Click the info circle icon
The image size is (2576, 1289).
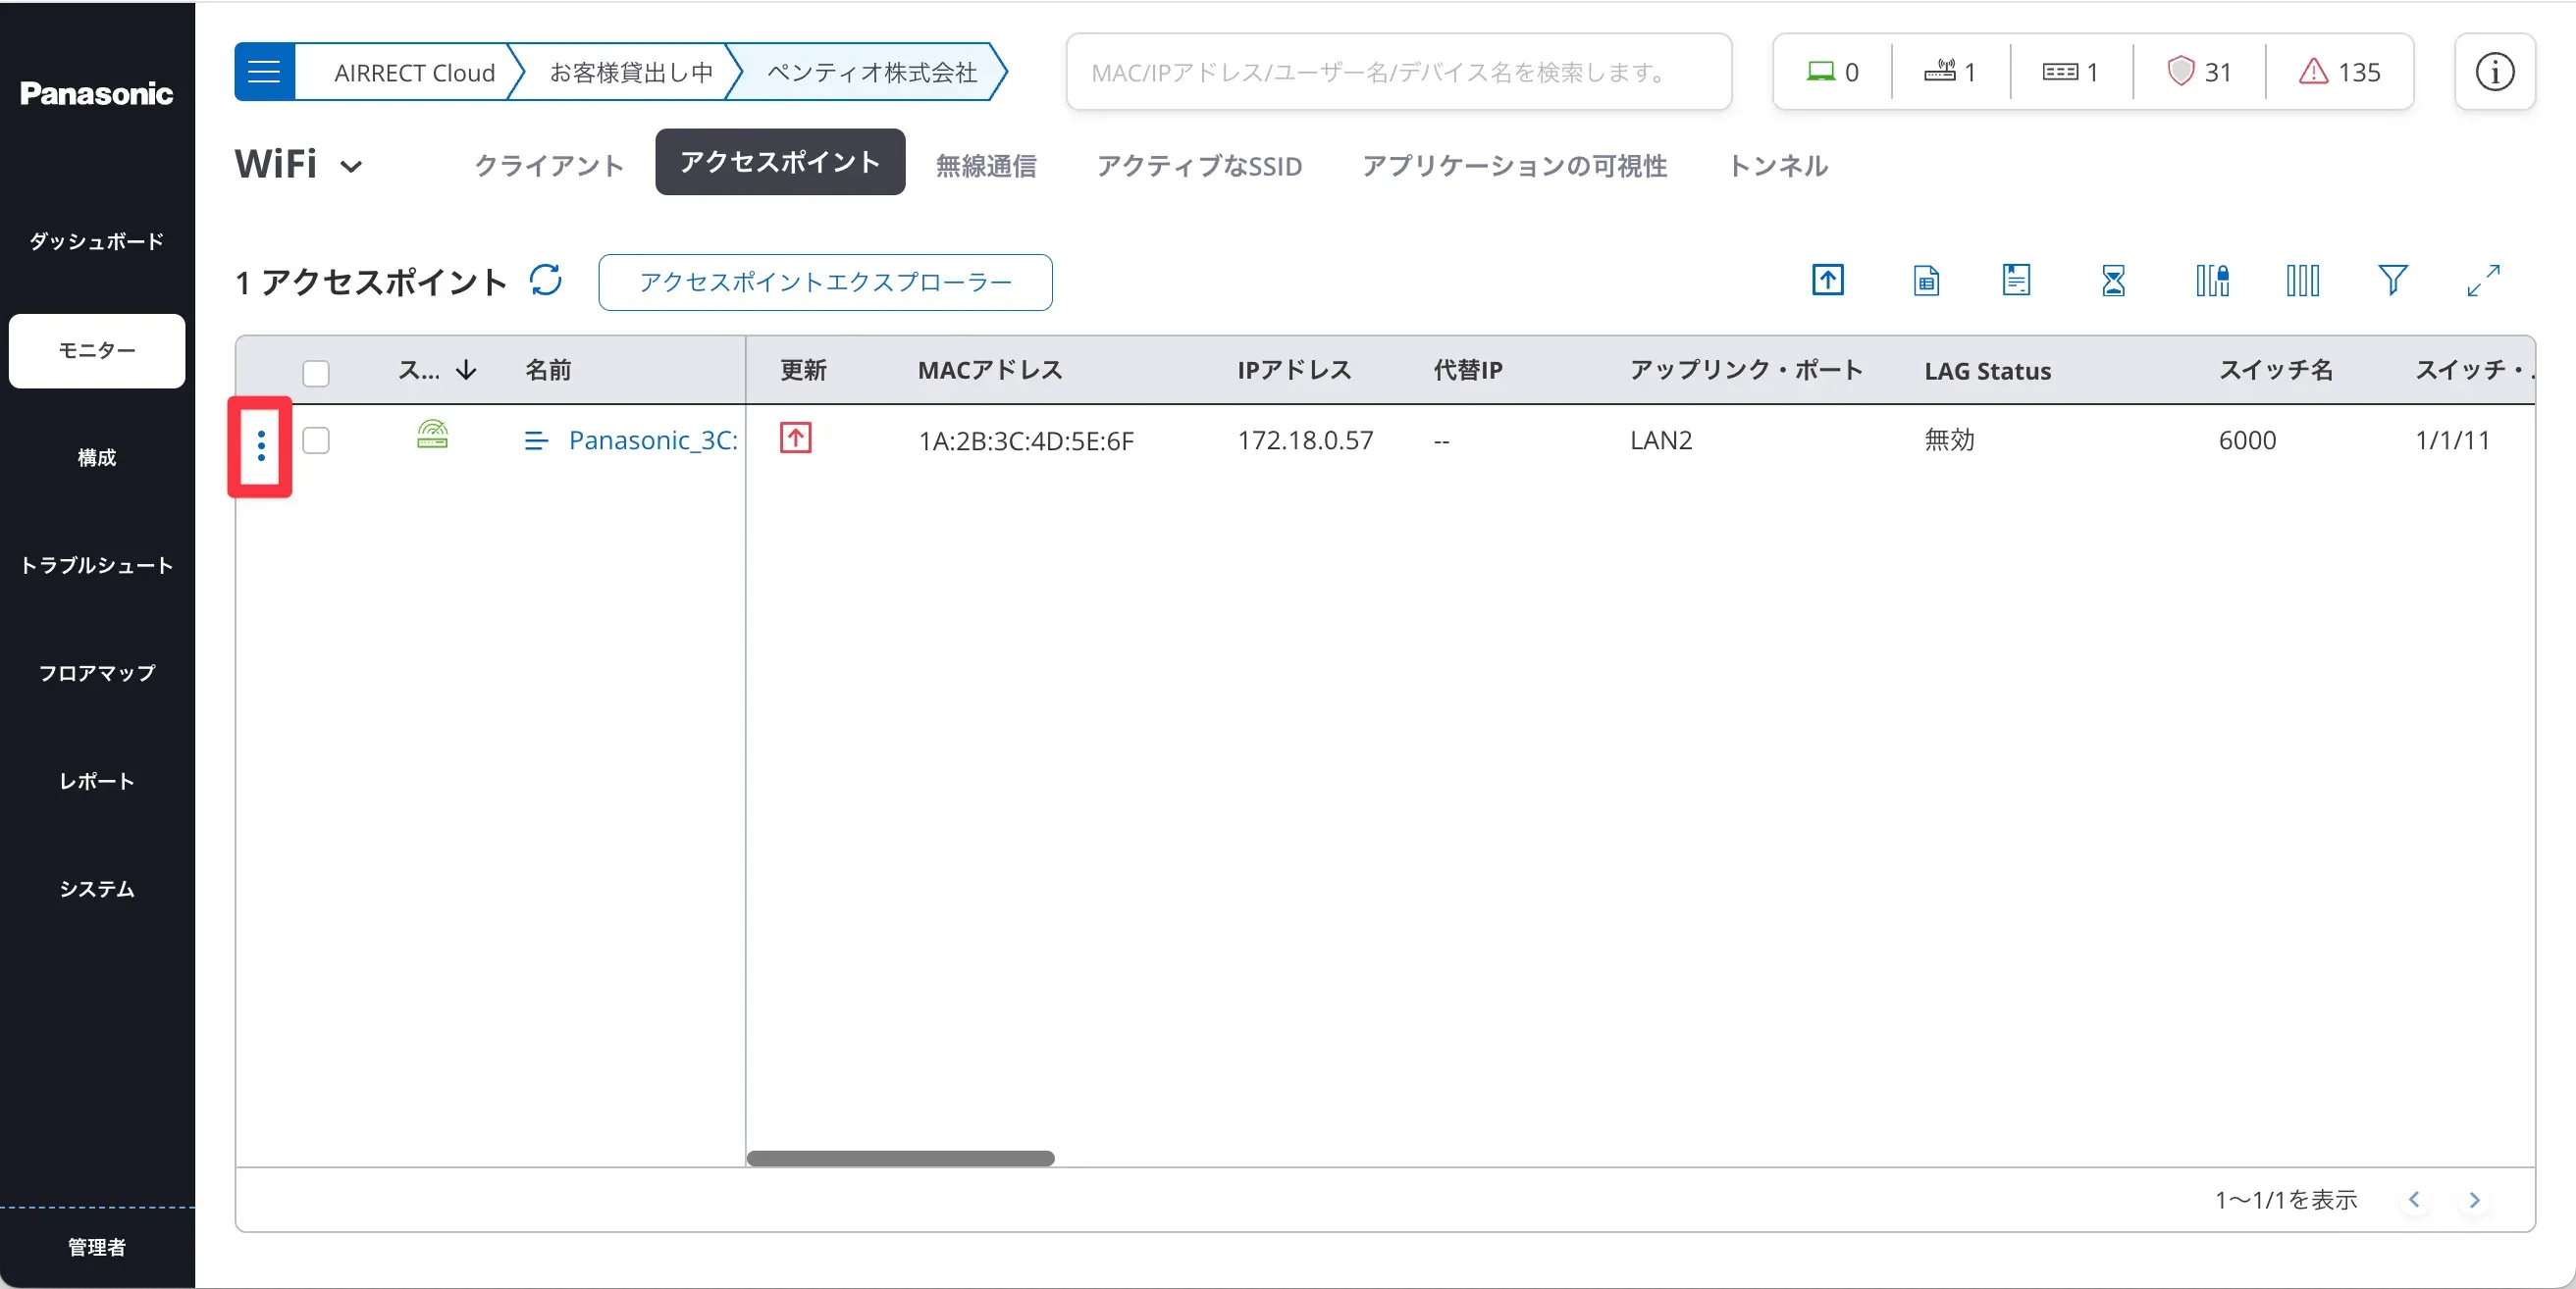coord(2494,72)
